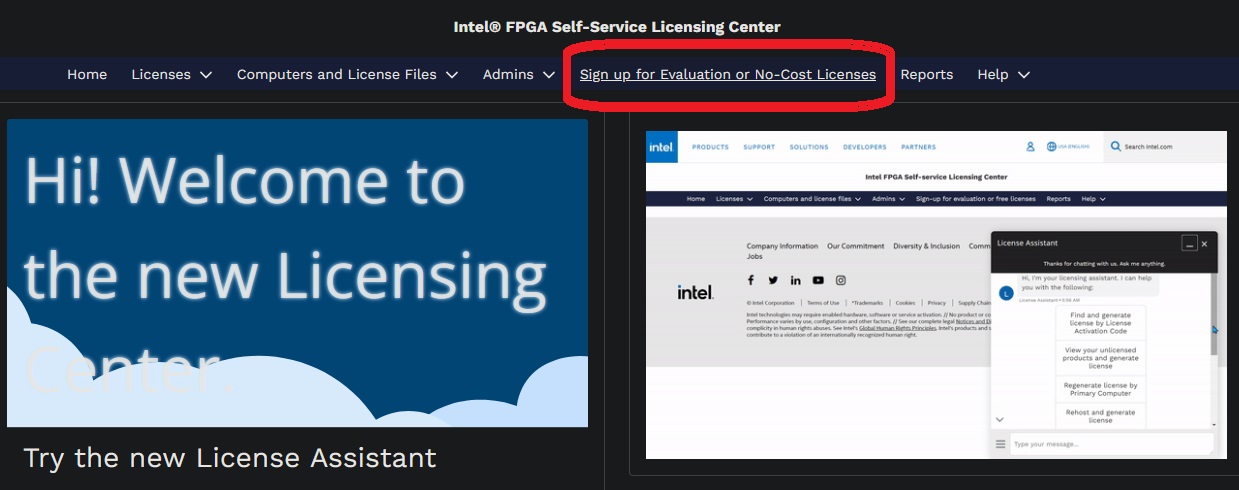Open Sign up for Evaluation or No-Cost Licenses
1239x490 pixels.
(728, 74)
